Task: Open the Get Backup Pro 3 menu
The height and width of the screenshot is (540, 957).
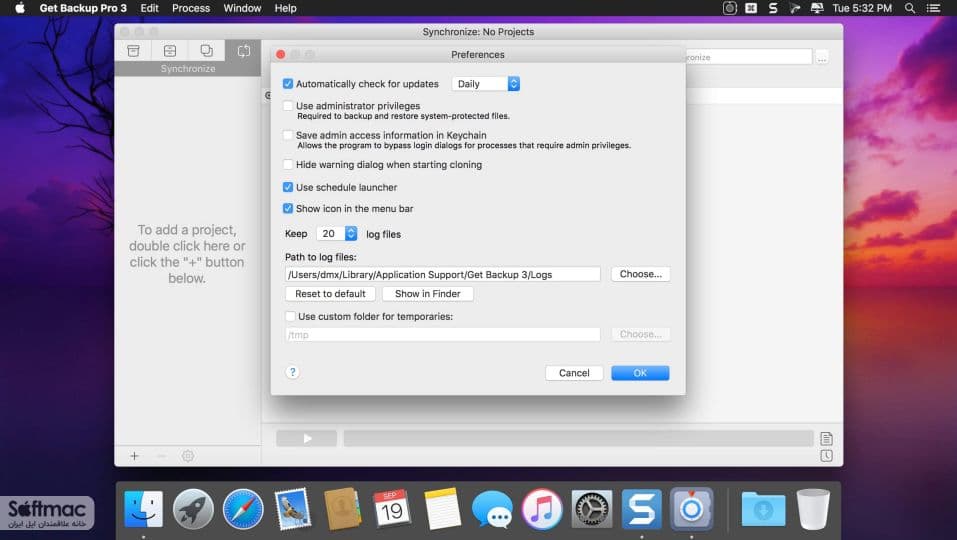Action: pos(83,8)
